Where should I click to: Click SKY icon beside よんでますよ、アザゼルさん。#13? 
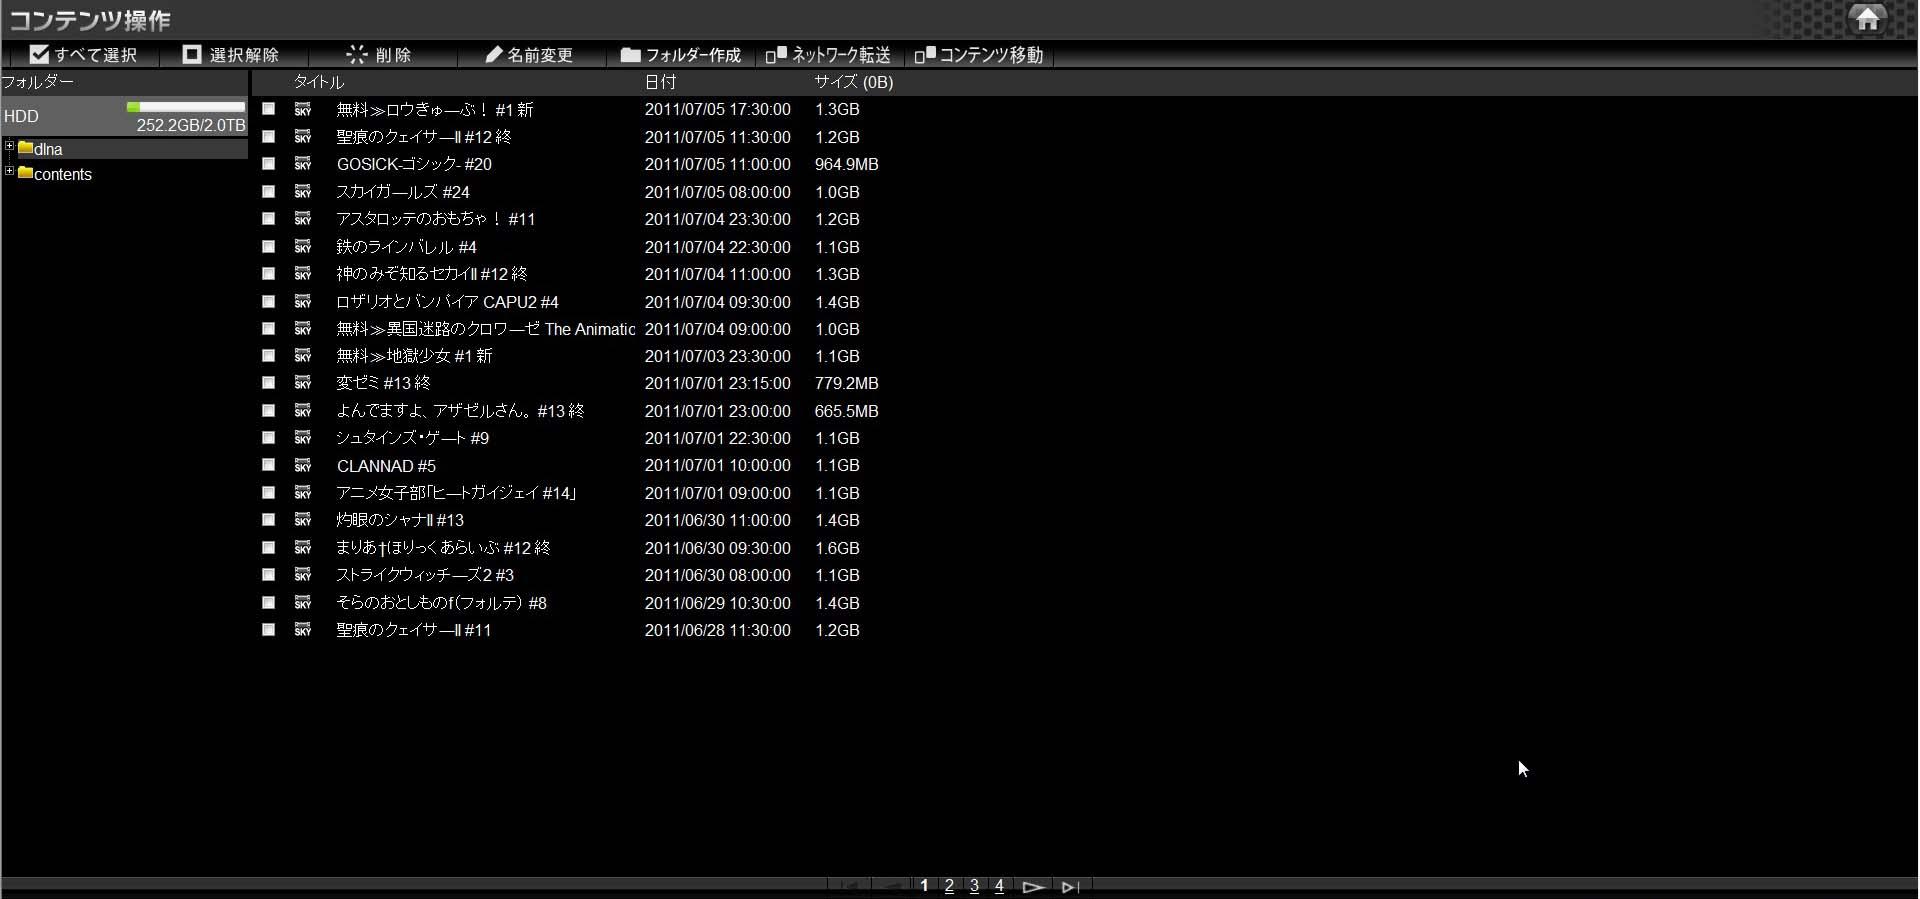(303, 410)
